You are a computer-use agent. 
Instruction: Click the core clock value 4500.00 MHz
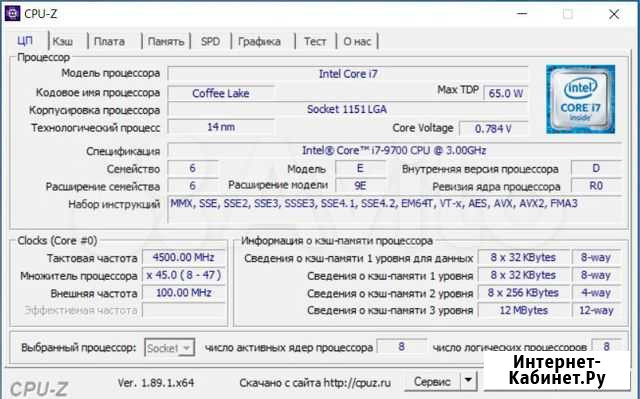(184, 257)
